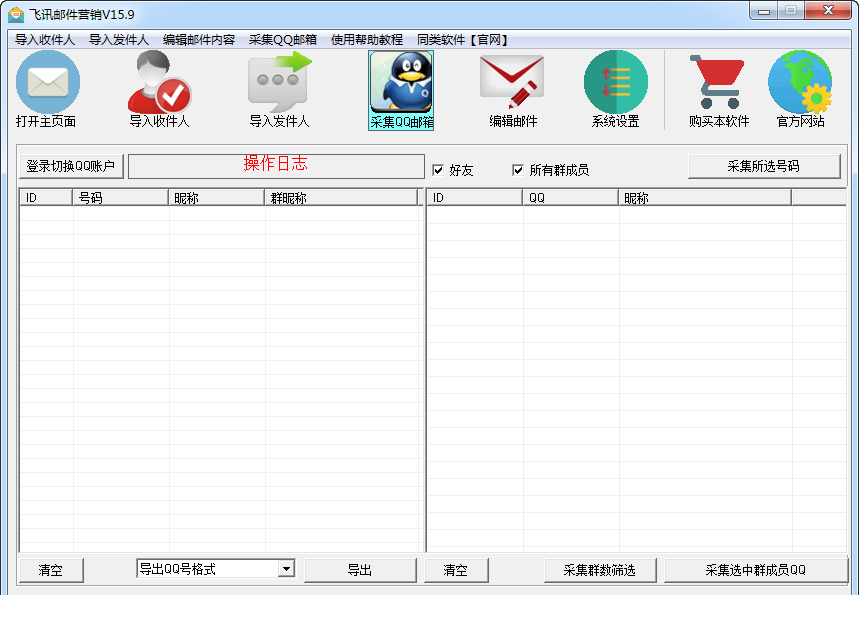Open 导入收件人 menu
Viewport: 859px width, 618px height.
tap(44, 39)
